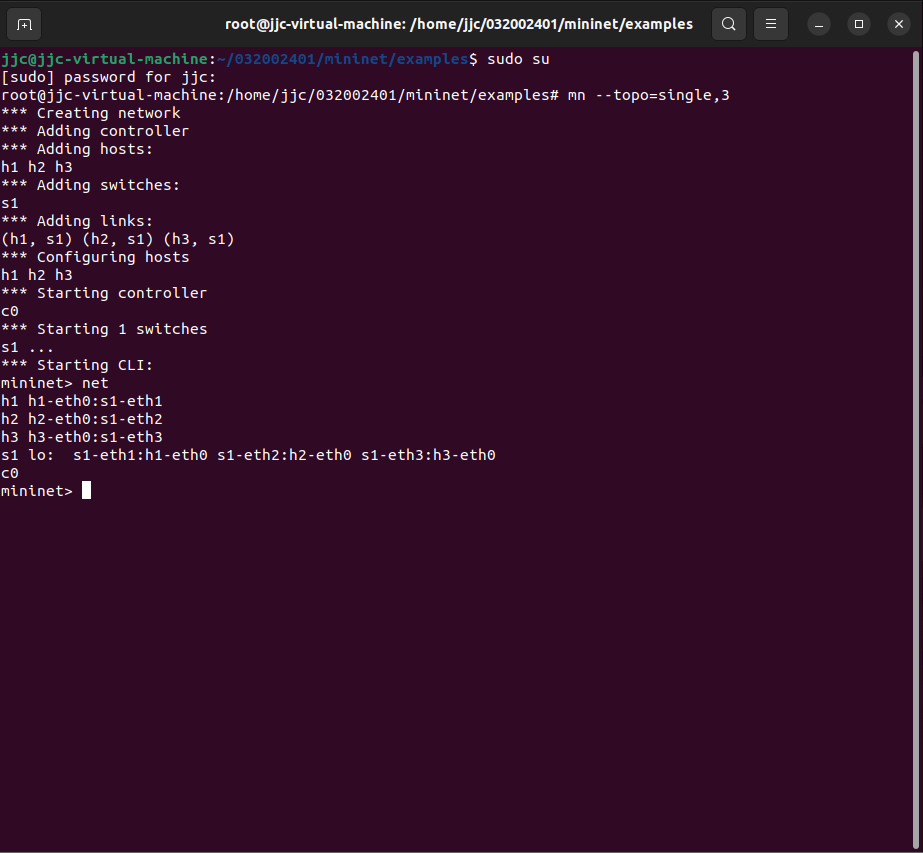Close the terminal window
This screenshot has width=923, height=853.
899,24
